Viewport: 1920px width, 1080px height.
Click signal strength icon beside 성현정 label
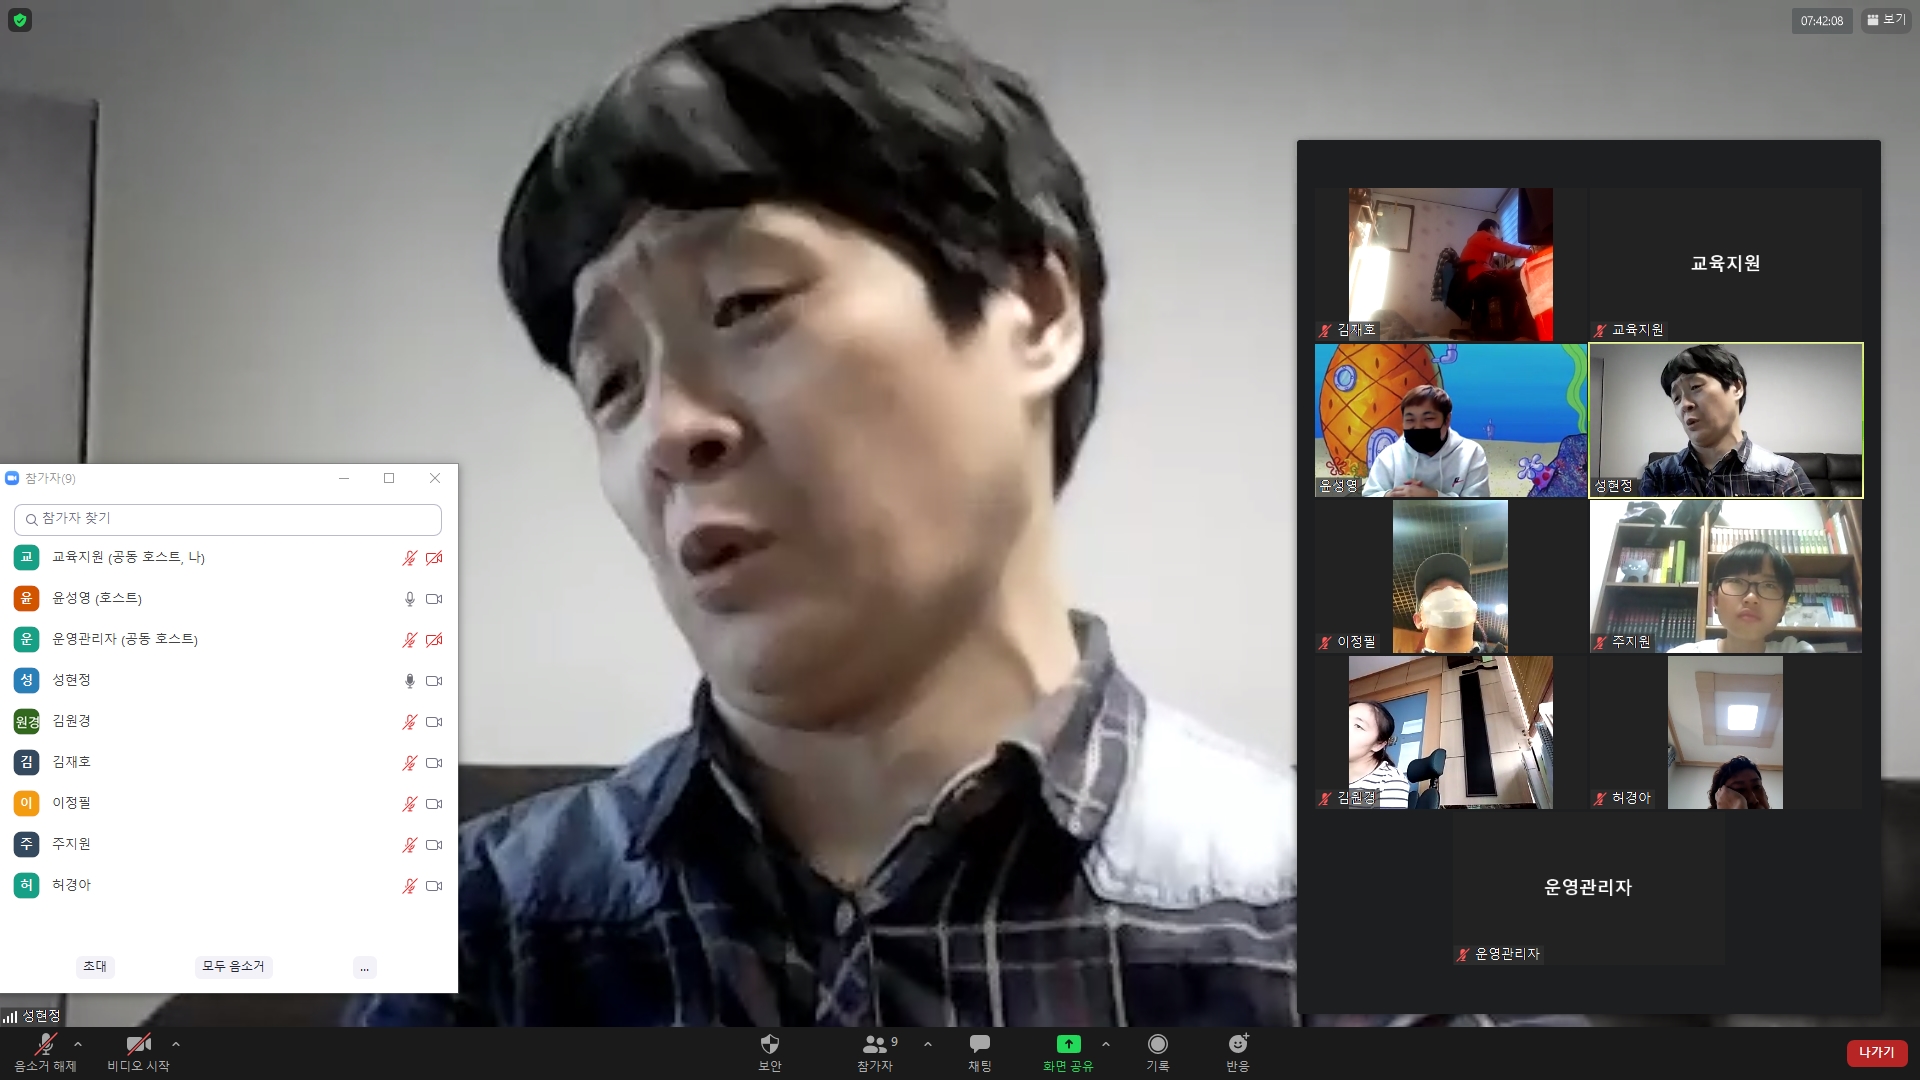[x=10, y=1017]
